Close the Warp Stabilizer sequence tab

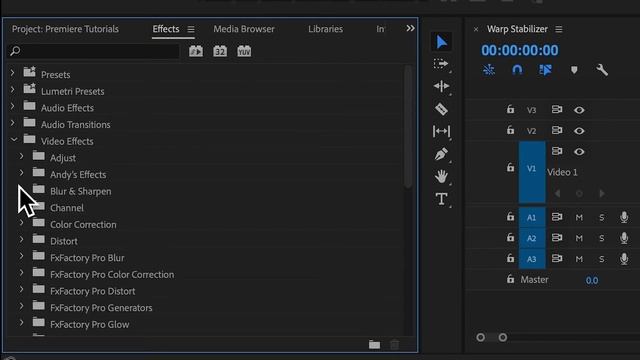point(476,29)
